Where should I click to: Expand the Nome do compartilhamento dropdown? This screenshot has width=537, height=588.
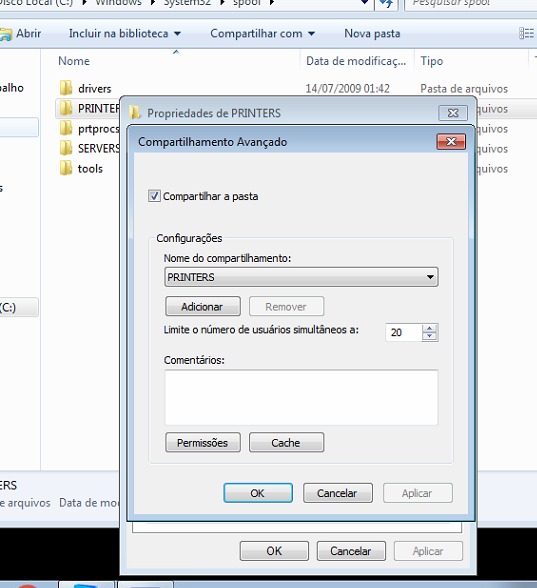(430, 277)
